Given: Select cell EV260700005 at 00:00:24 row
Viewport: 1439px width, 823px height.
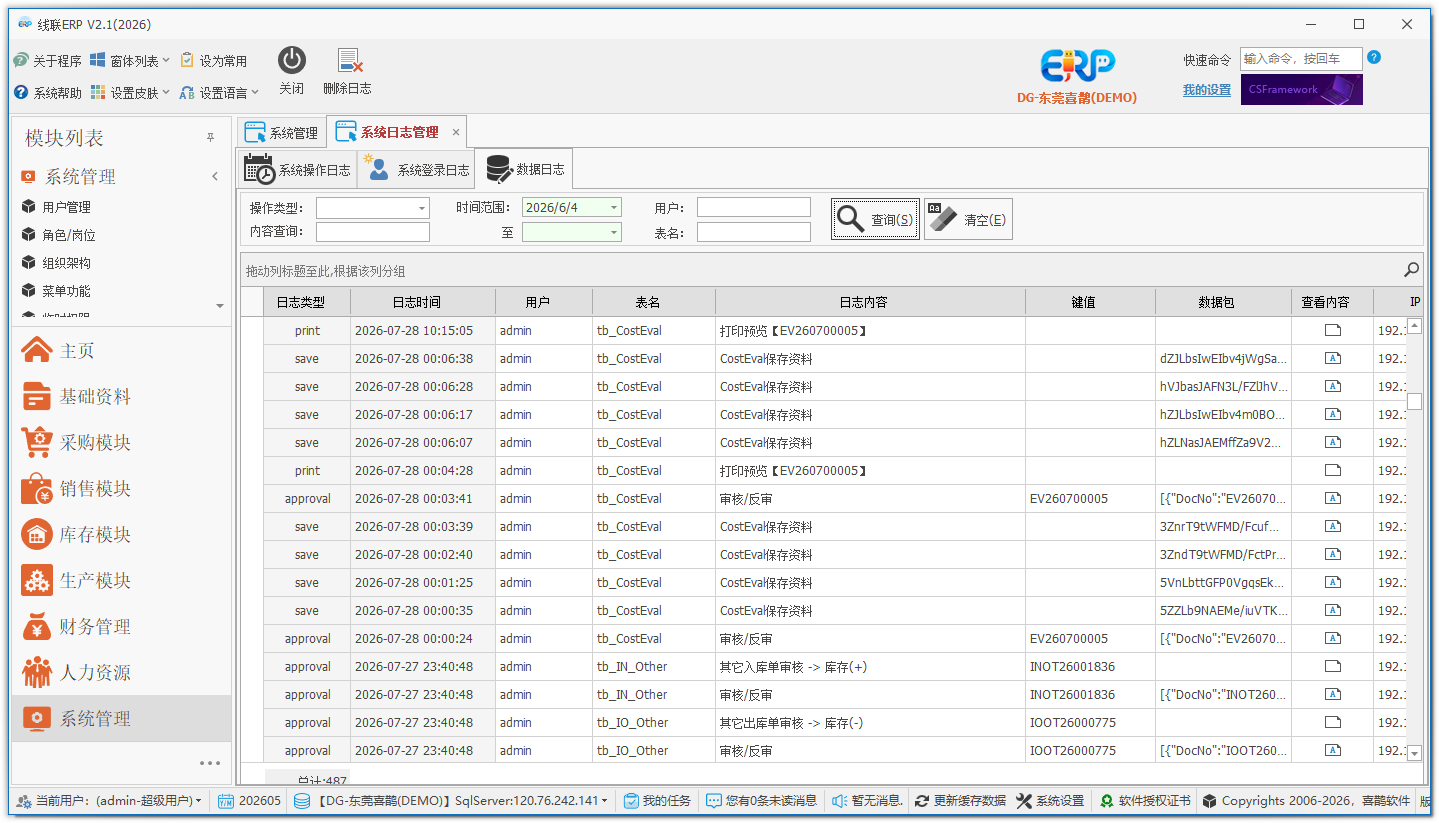Looking at the screenshot, I should click(x=1090, y=639).
